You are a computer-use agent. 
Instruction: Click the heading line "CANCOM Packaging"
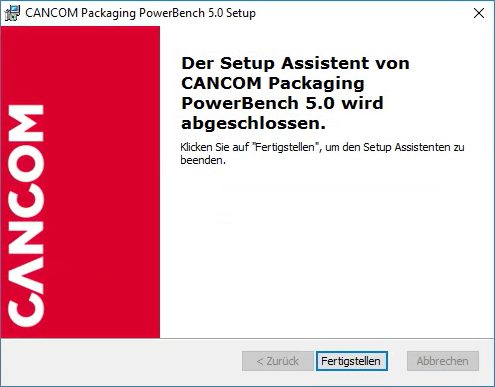coord(273,83)
